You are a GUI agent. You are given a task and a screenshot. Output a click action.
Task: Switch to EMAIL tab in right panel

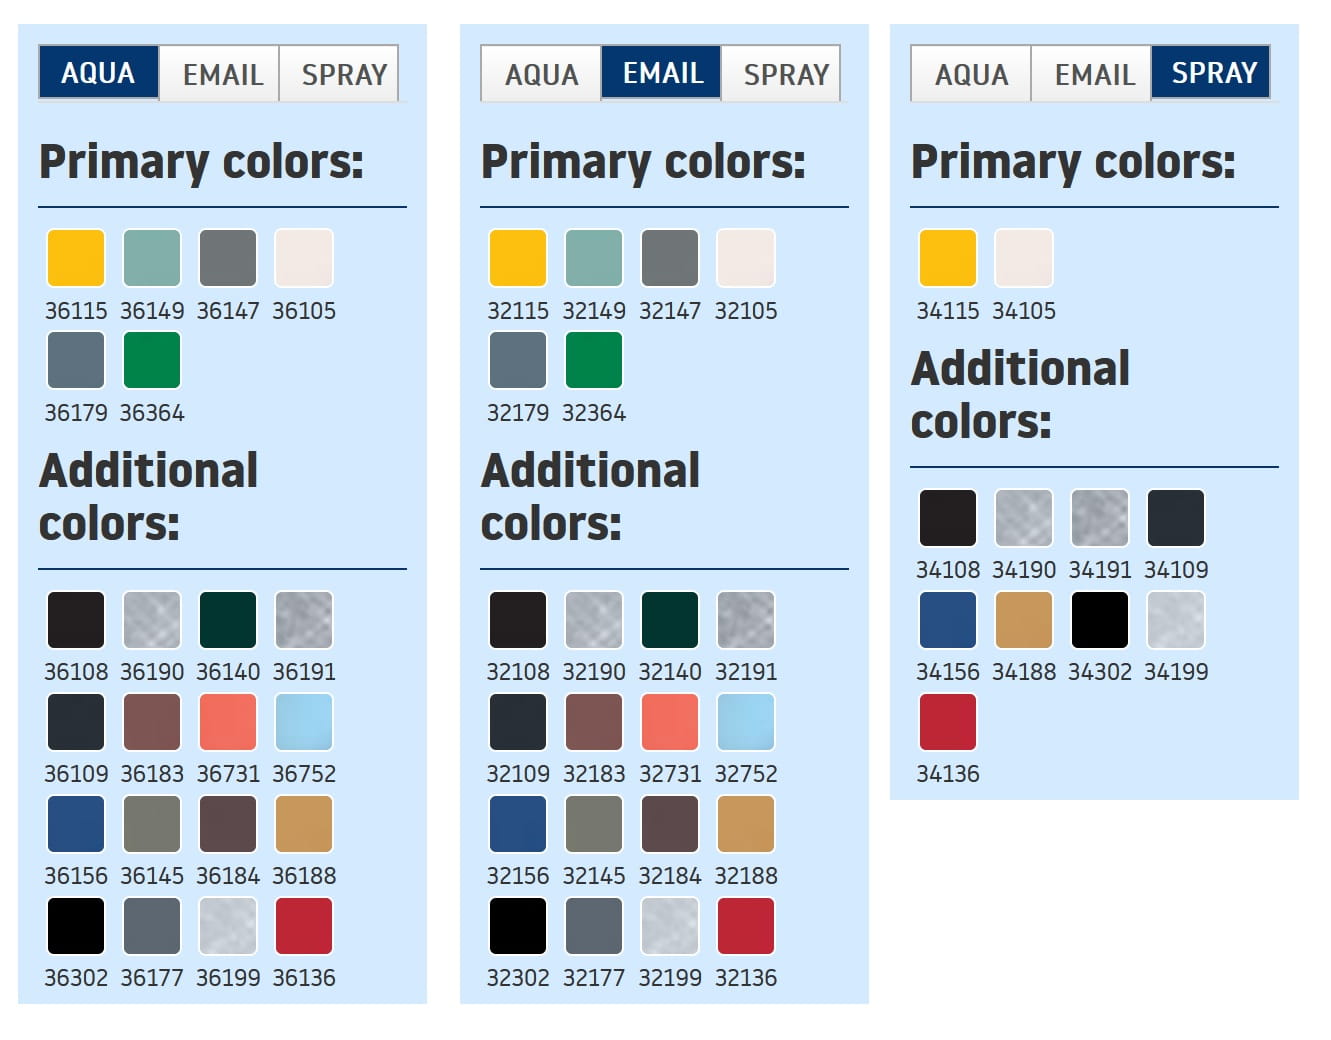click(x=1094, y=74)
